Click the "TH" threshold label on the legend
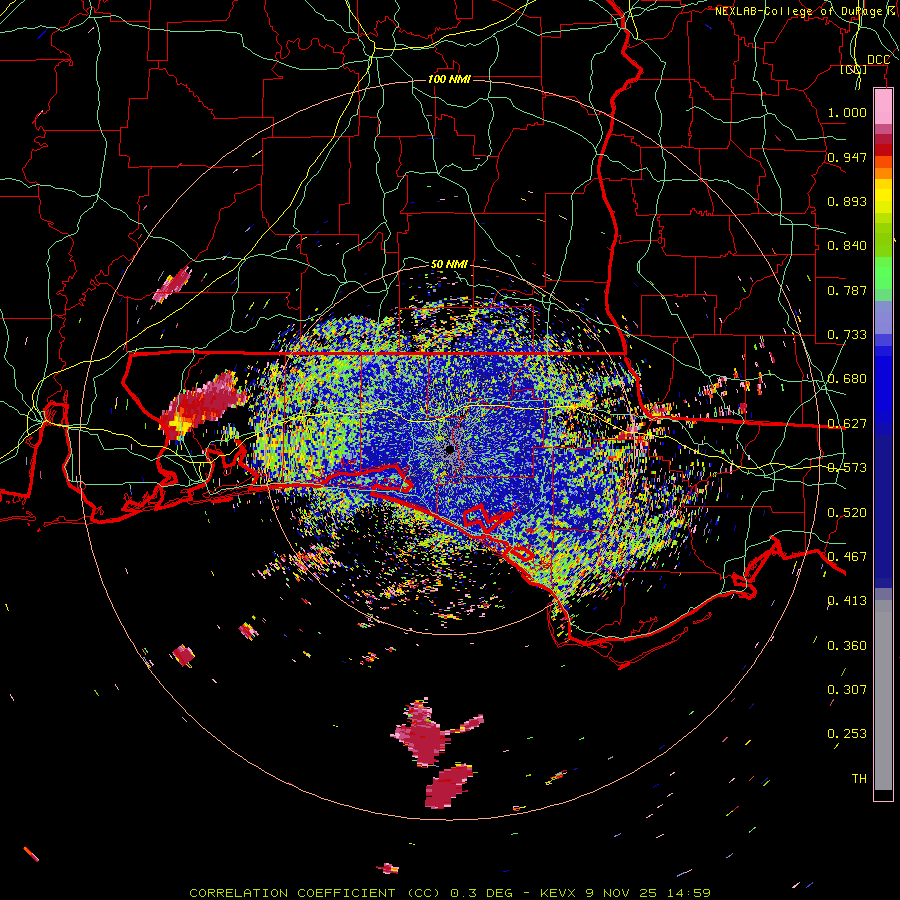This screenshot has height=900, width=900. (859, 779)
